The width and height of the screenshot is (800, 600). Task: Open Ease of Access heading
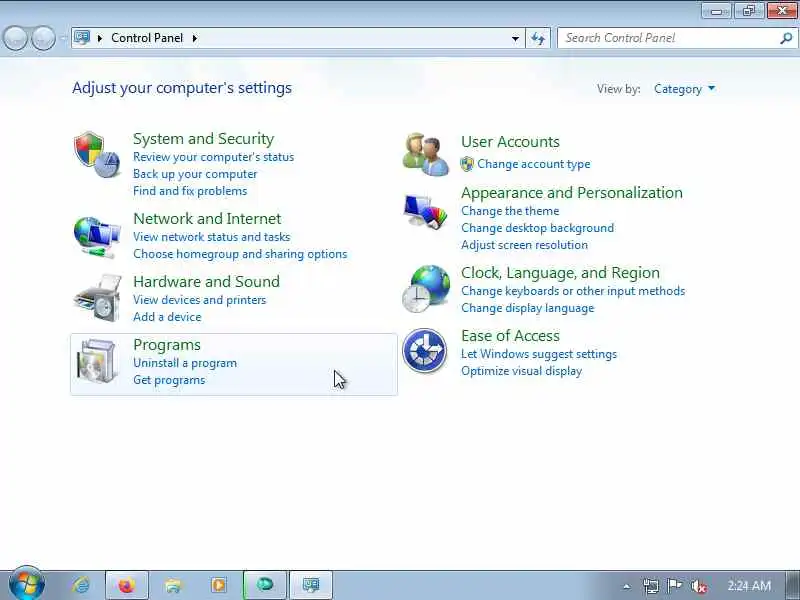click(x=510, y=336)
